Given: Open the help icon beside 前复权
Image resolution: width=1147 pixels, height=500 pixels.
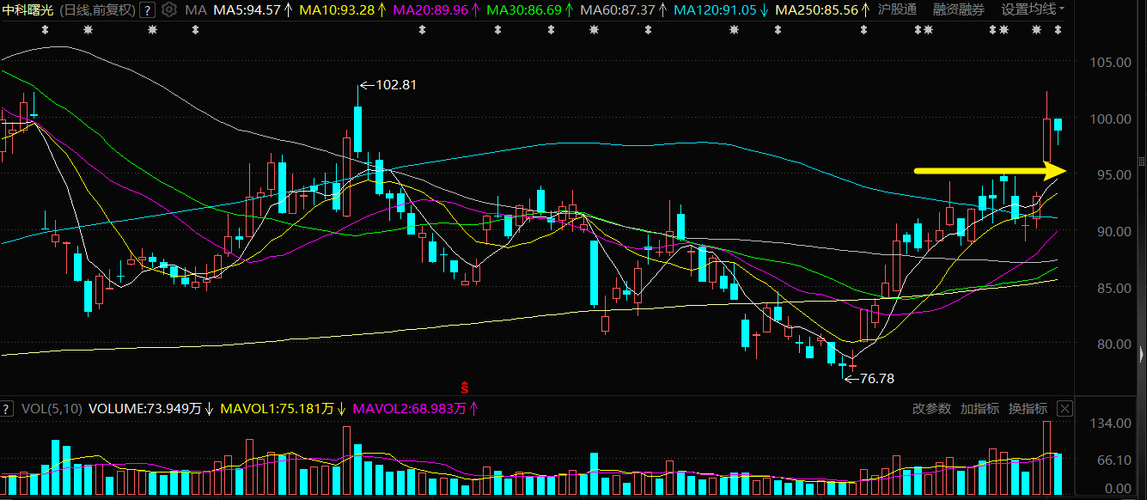Looking at the screenshot, I should pyautogui.click(x=147, y=10).
